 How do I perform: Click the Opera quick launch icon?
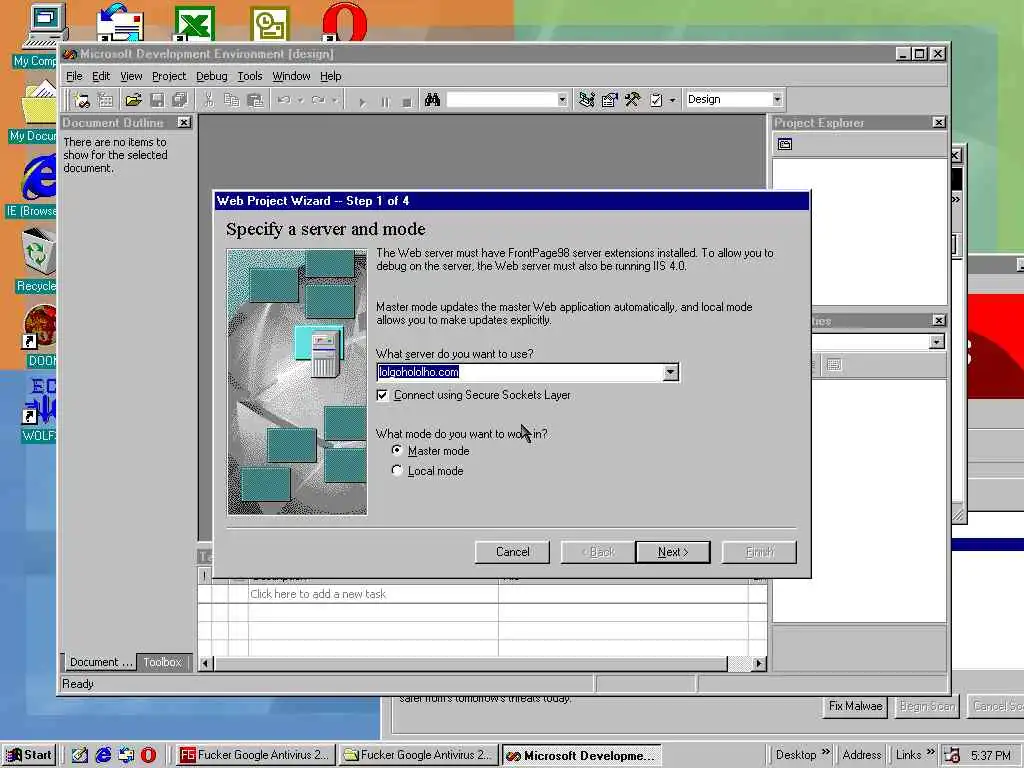tap(148, 755)
